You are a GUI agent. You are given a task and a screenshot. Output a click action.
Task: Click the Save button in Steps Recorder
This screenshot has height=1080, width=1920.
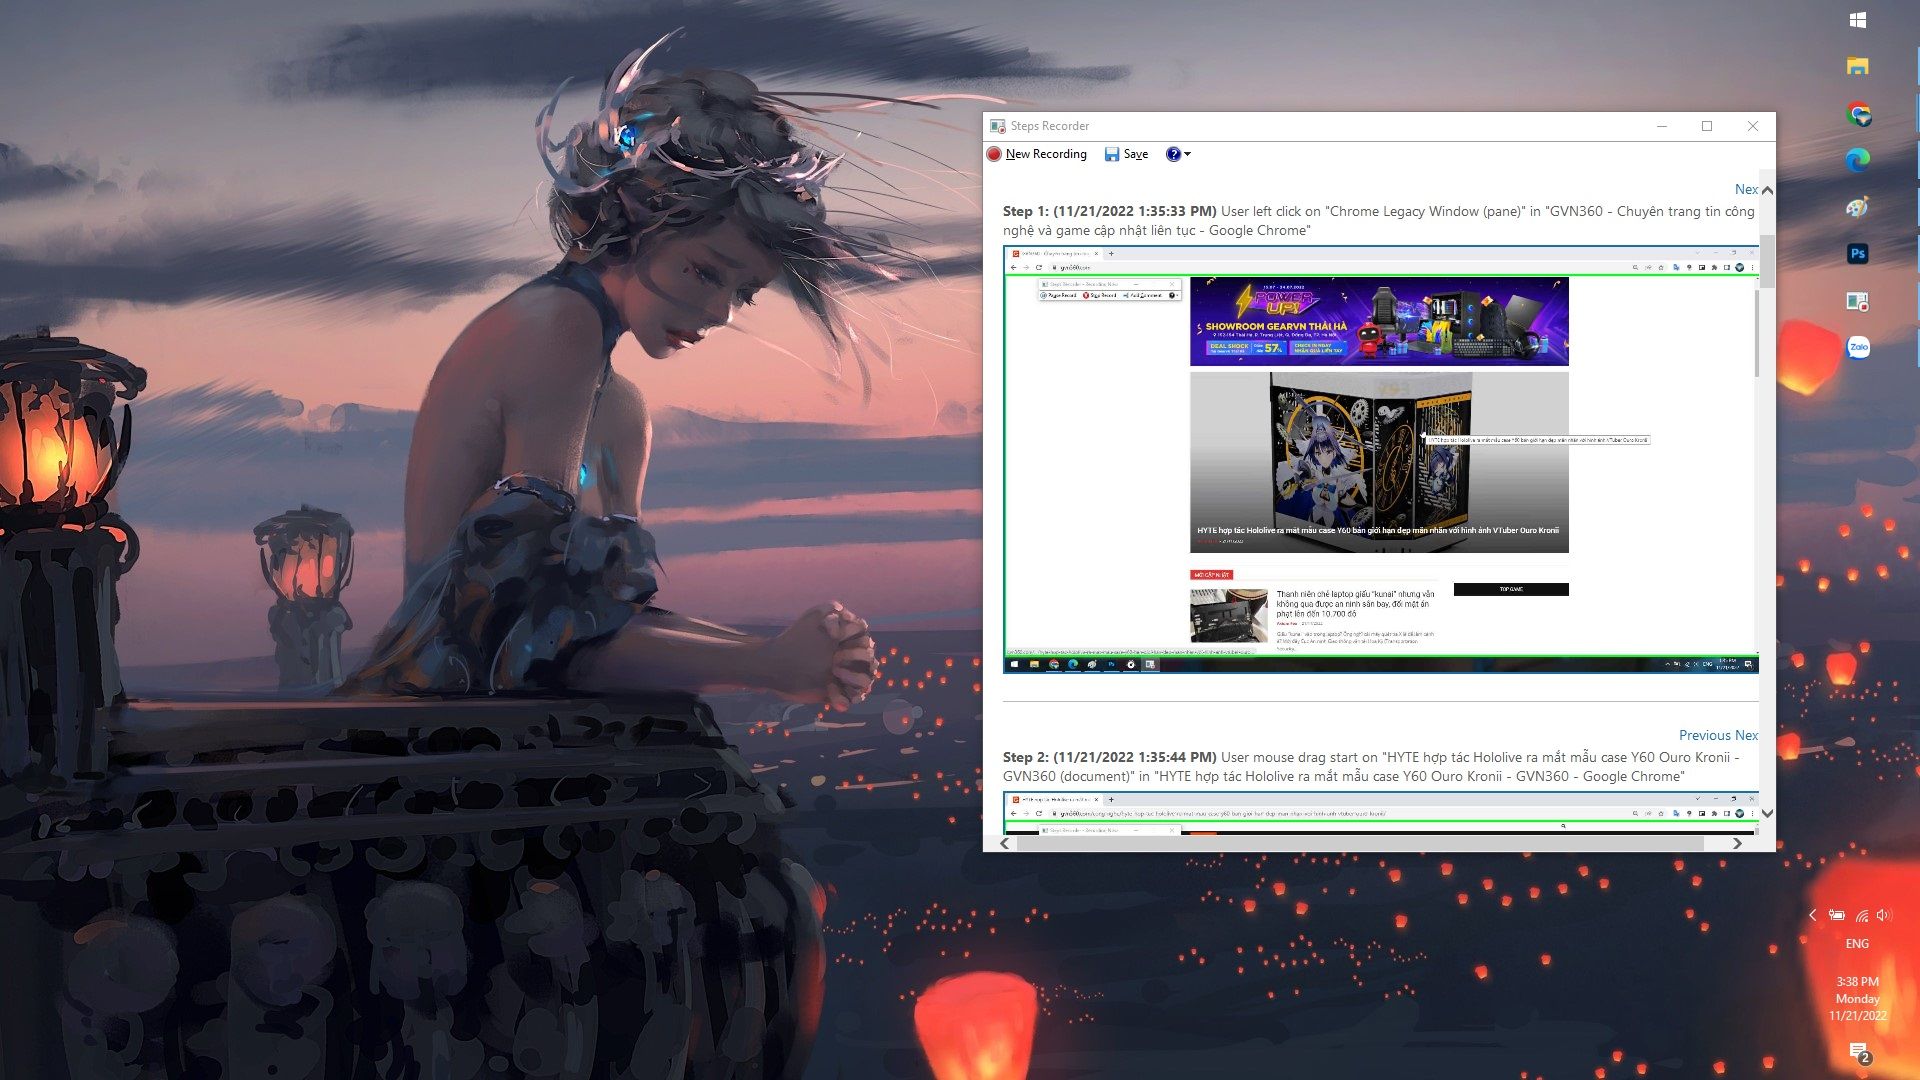[1126, 154]
